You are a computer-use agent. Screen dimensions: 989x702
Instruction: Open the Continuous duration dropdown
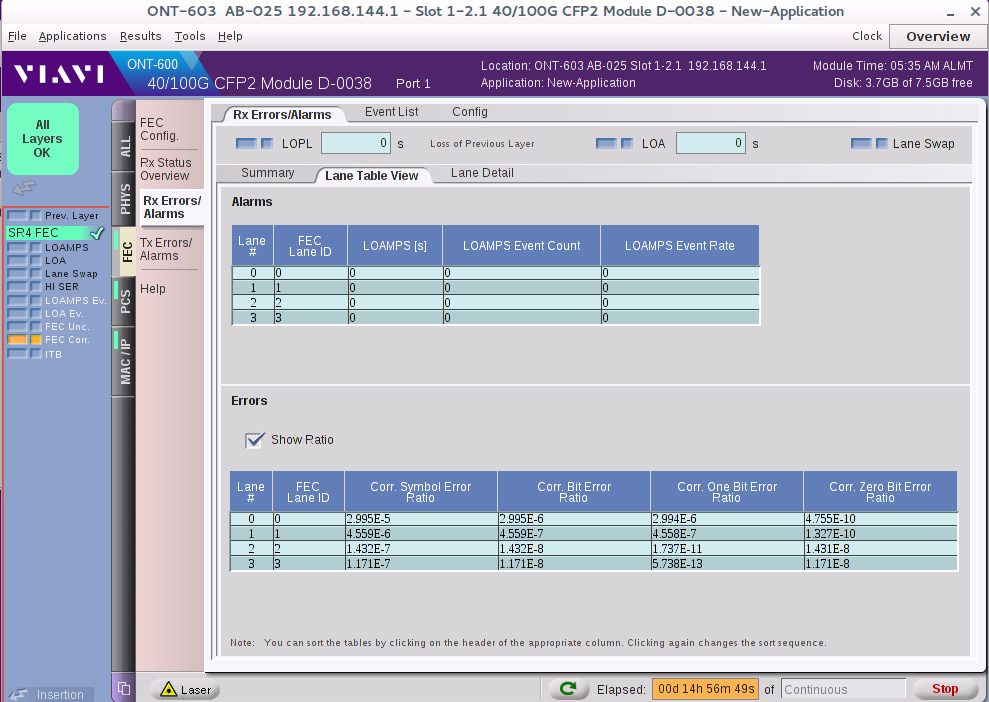click(x=843, y=688)
